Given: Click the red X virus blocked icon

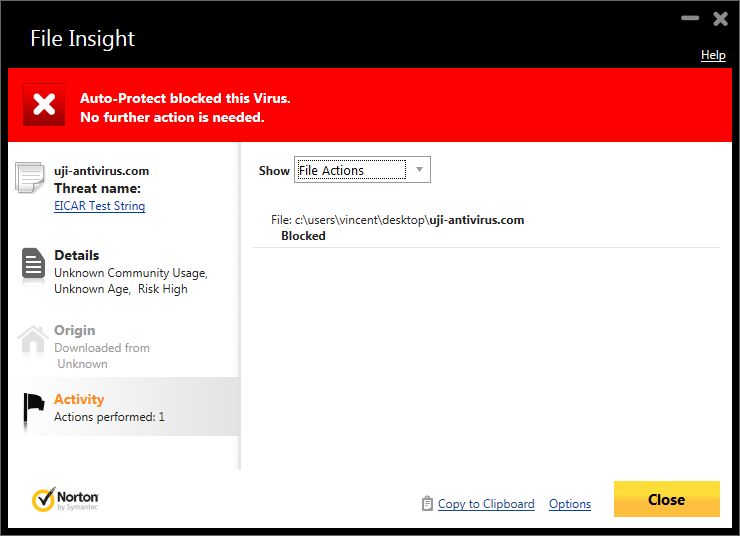Looking at the screenshot, I should click(x=44, y=105).
